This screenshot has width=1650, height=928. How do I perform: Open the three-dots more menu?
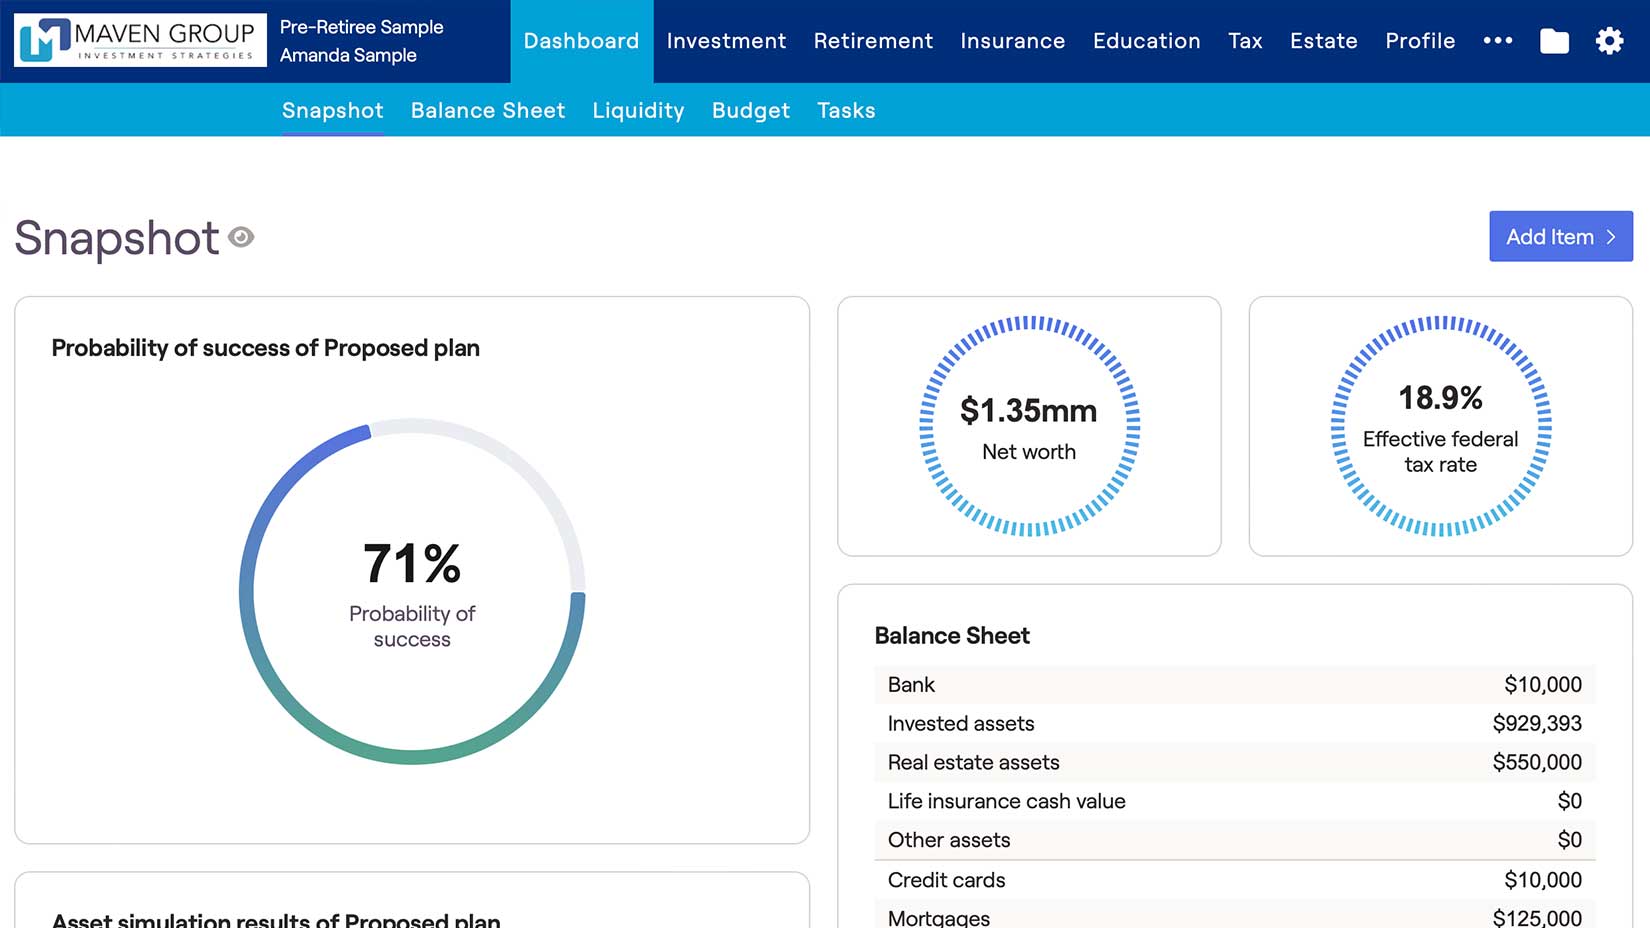click(1497, 41)
